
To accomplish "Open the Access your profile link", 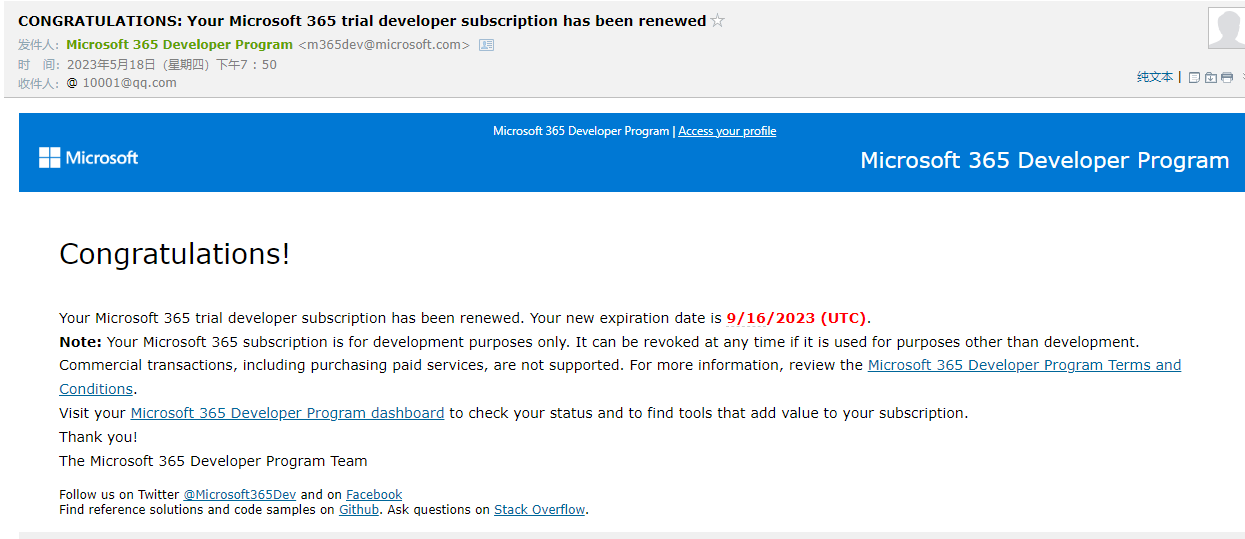I will [x=727, y=131].
